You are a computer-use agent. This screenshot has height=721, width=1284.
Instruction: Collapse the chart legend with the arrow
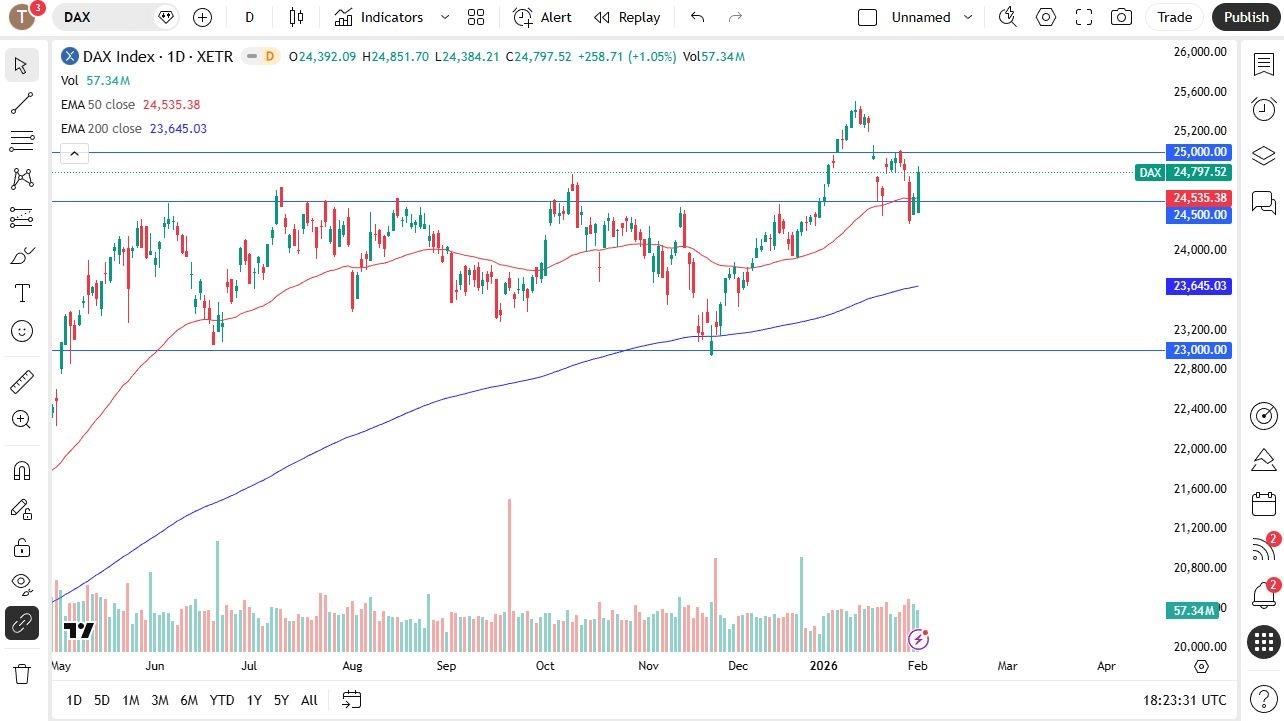(x=74, y=153)
